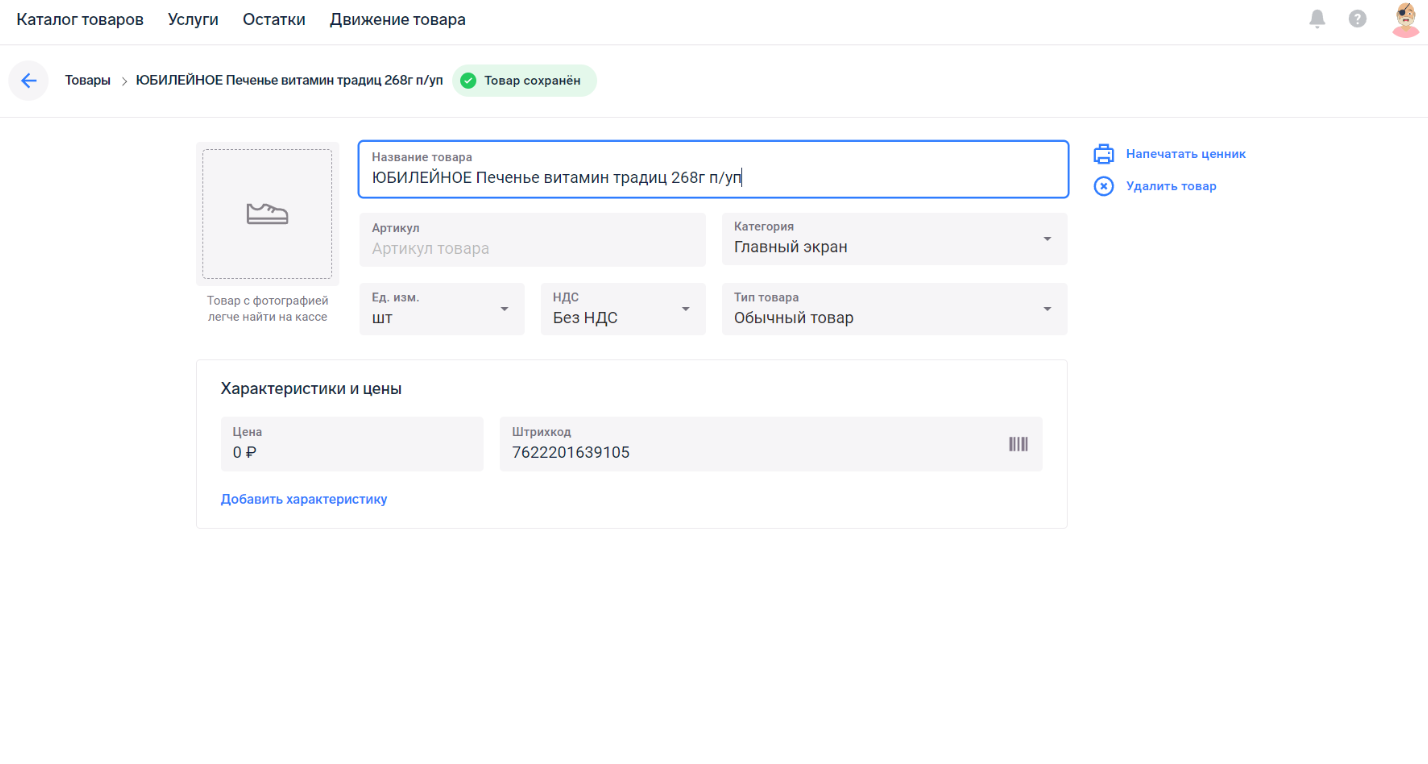Click the back arrow button

28,81
